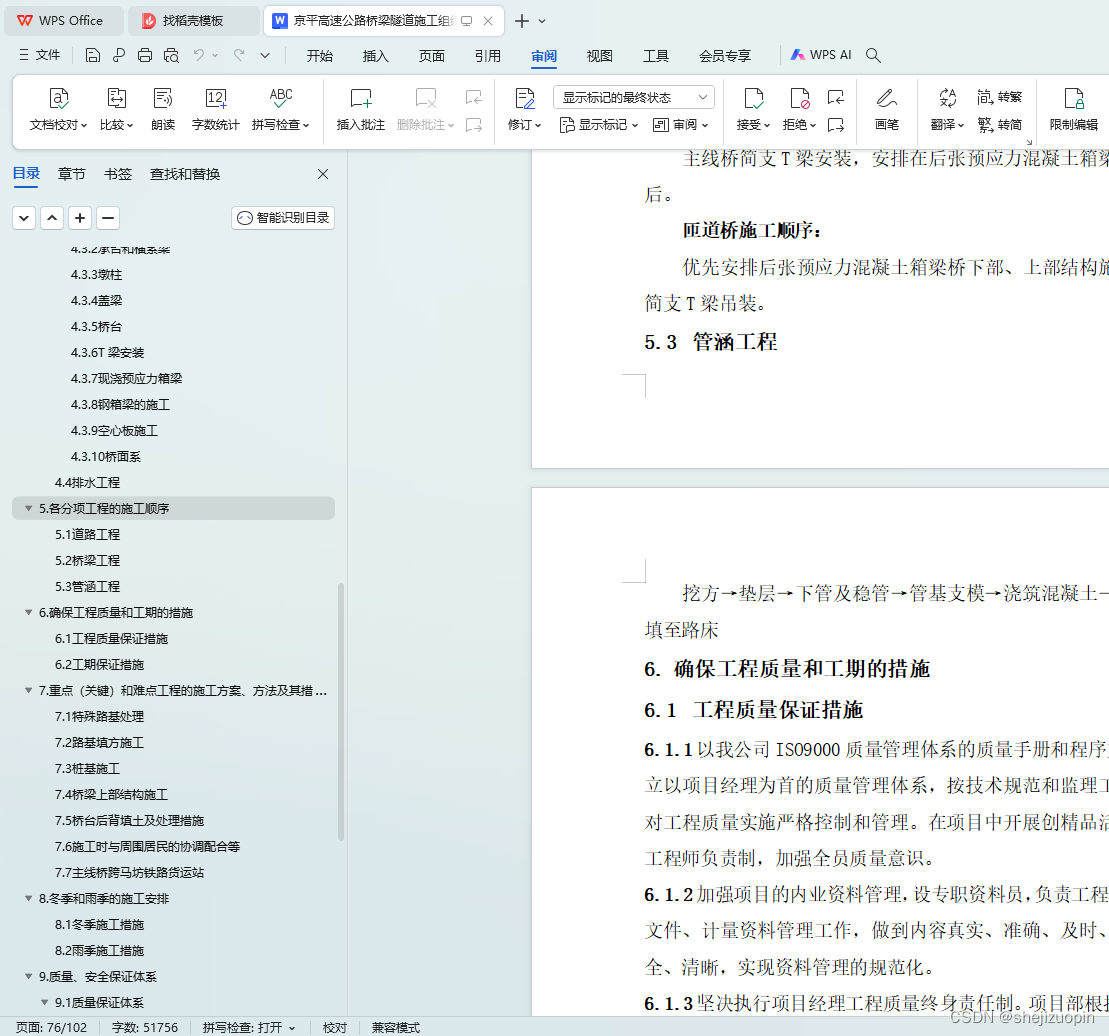Screen dimensions: 1109x1036
Task: Click the 翻译 translate icon
Action: pyautogui.click(x=948, y=109)
